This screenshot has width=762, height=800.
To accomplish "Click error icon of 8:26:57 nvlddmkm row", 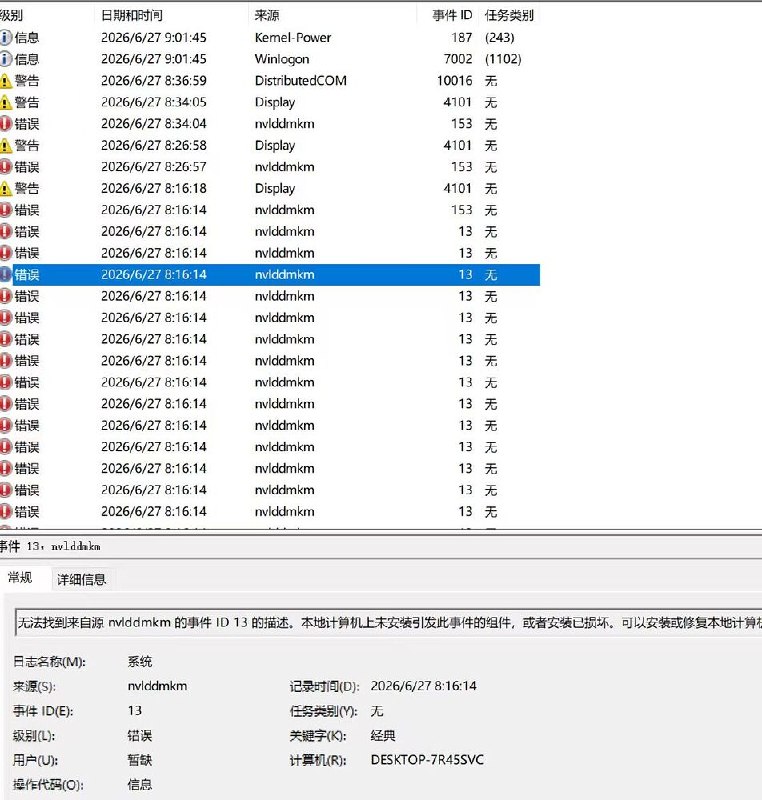I will 6,167.
